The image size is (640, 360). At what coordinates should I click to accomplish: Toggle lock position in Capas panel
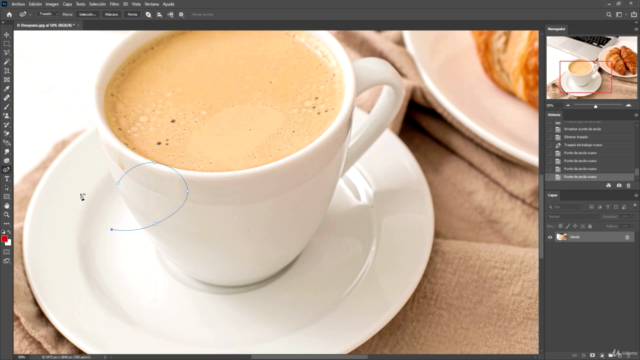pyautogui.click(x=575, y=226)
